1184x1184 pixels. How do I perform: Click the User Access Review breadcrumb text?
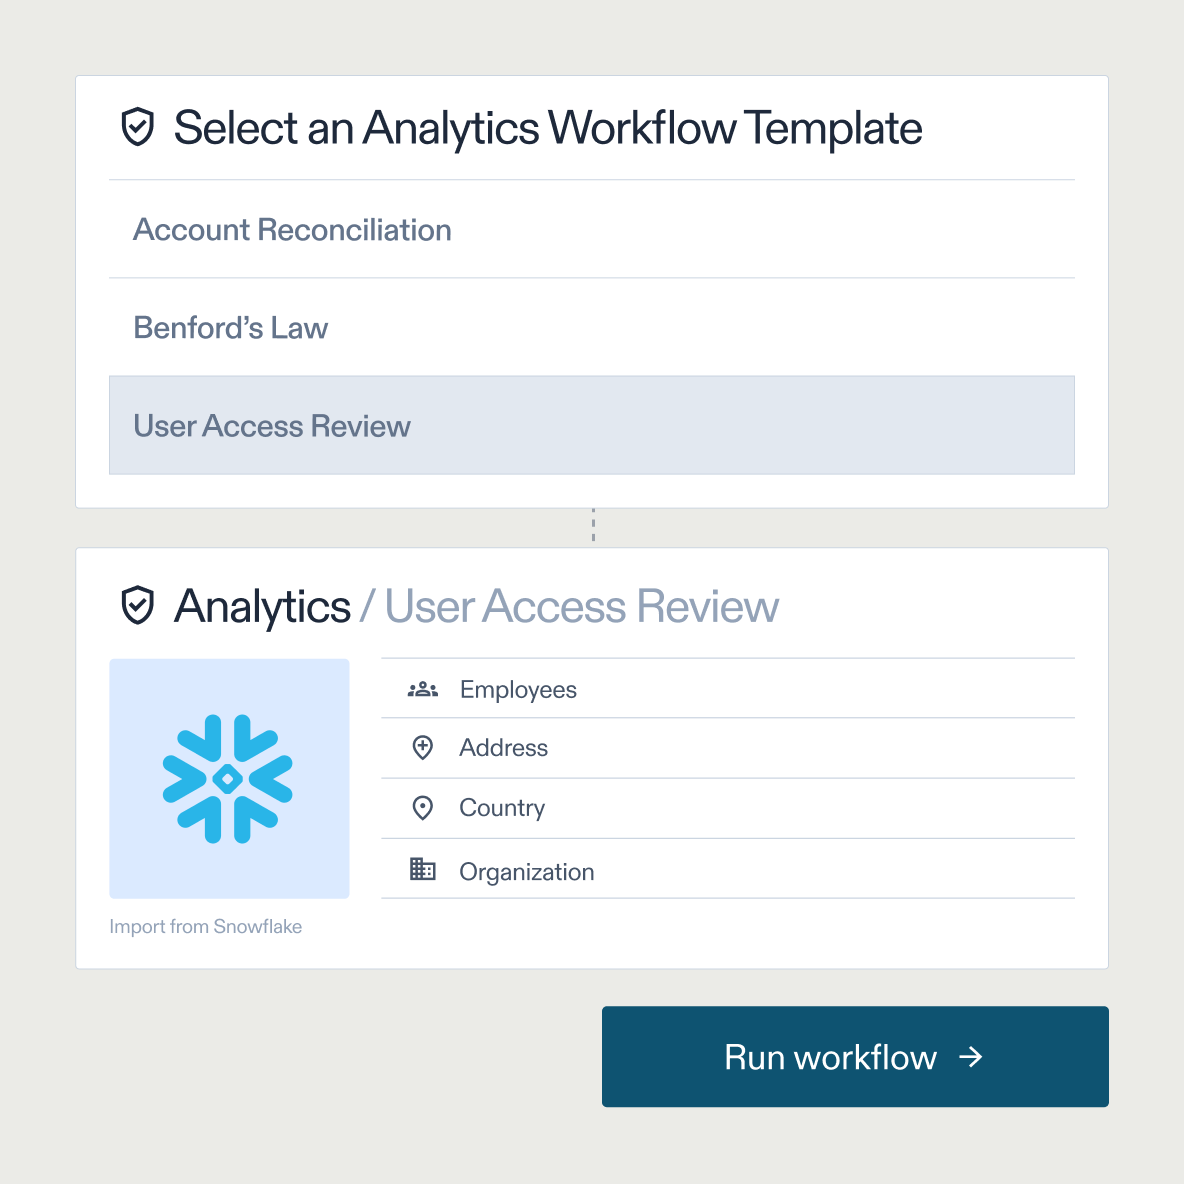coord(581,605)
